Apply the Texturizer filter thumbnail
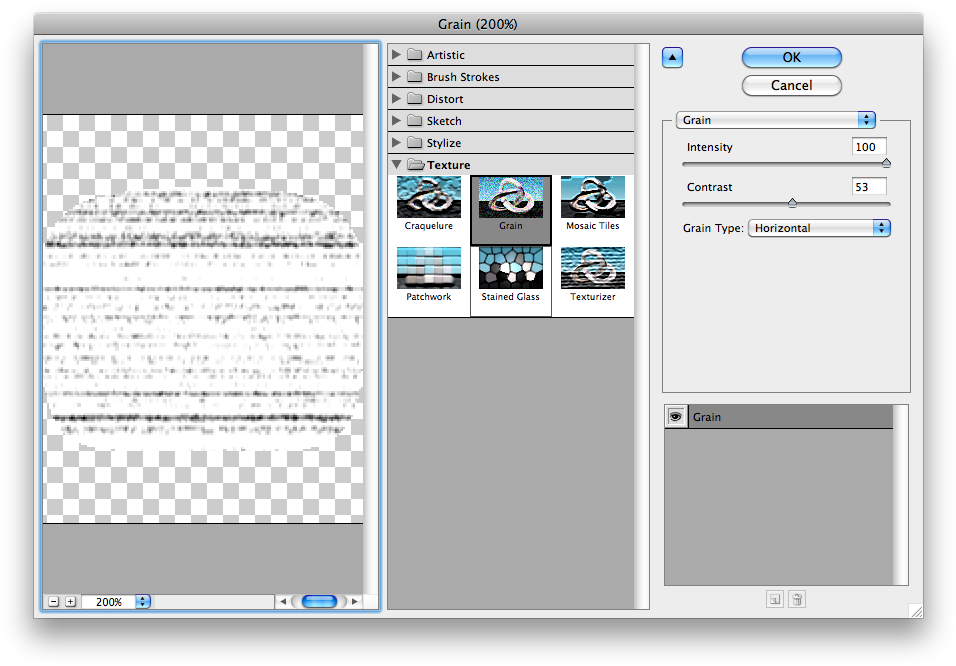The image size is (956, 666). [x=592, y=269]
